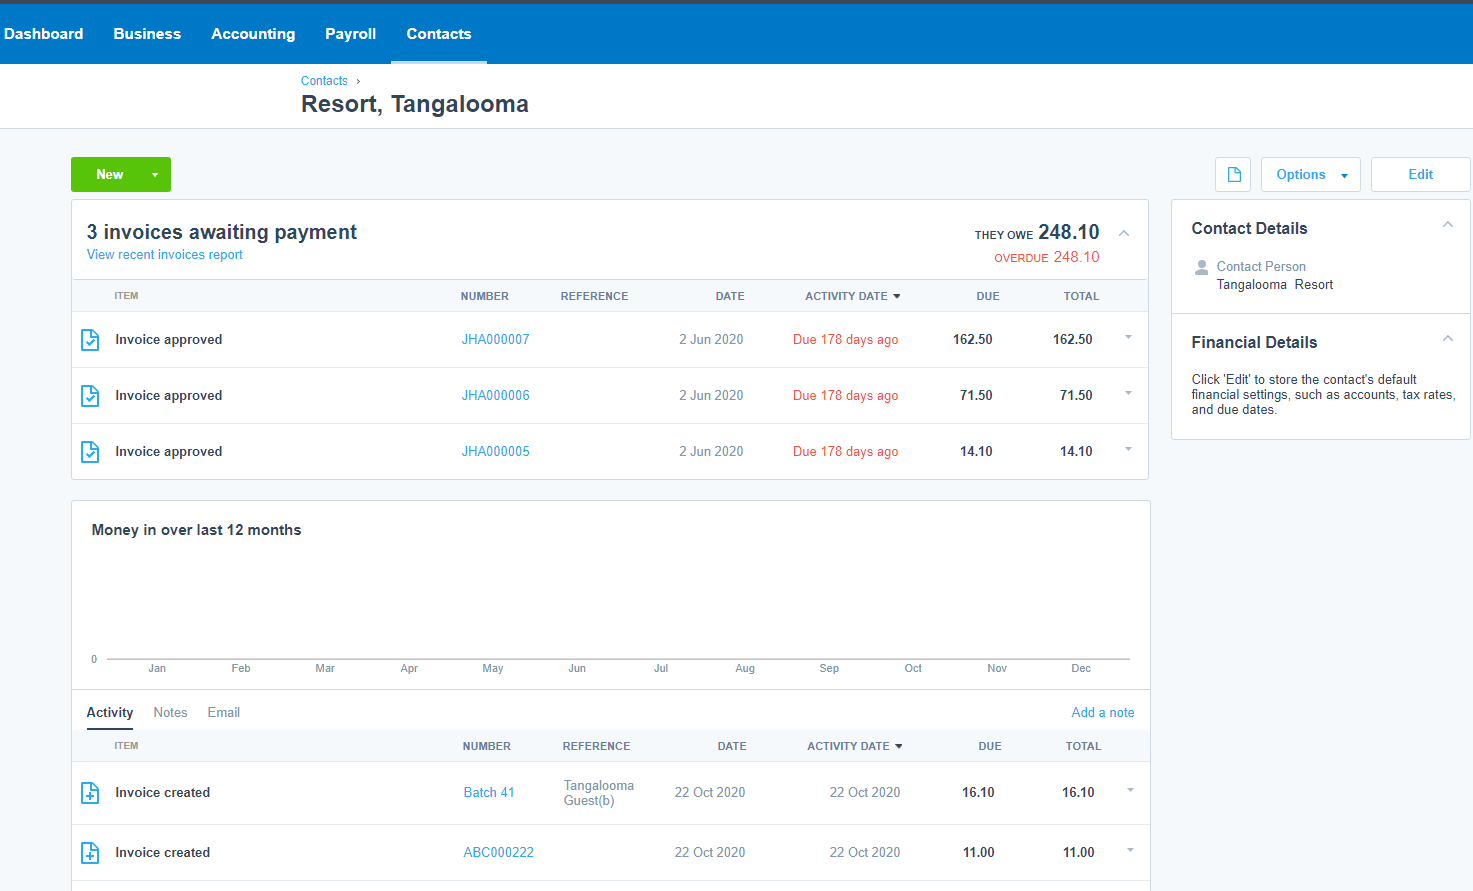
Task: Click the DUE column header in awaiting payment table
Action: [987, 296]
